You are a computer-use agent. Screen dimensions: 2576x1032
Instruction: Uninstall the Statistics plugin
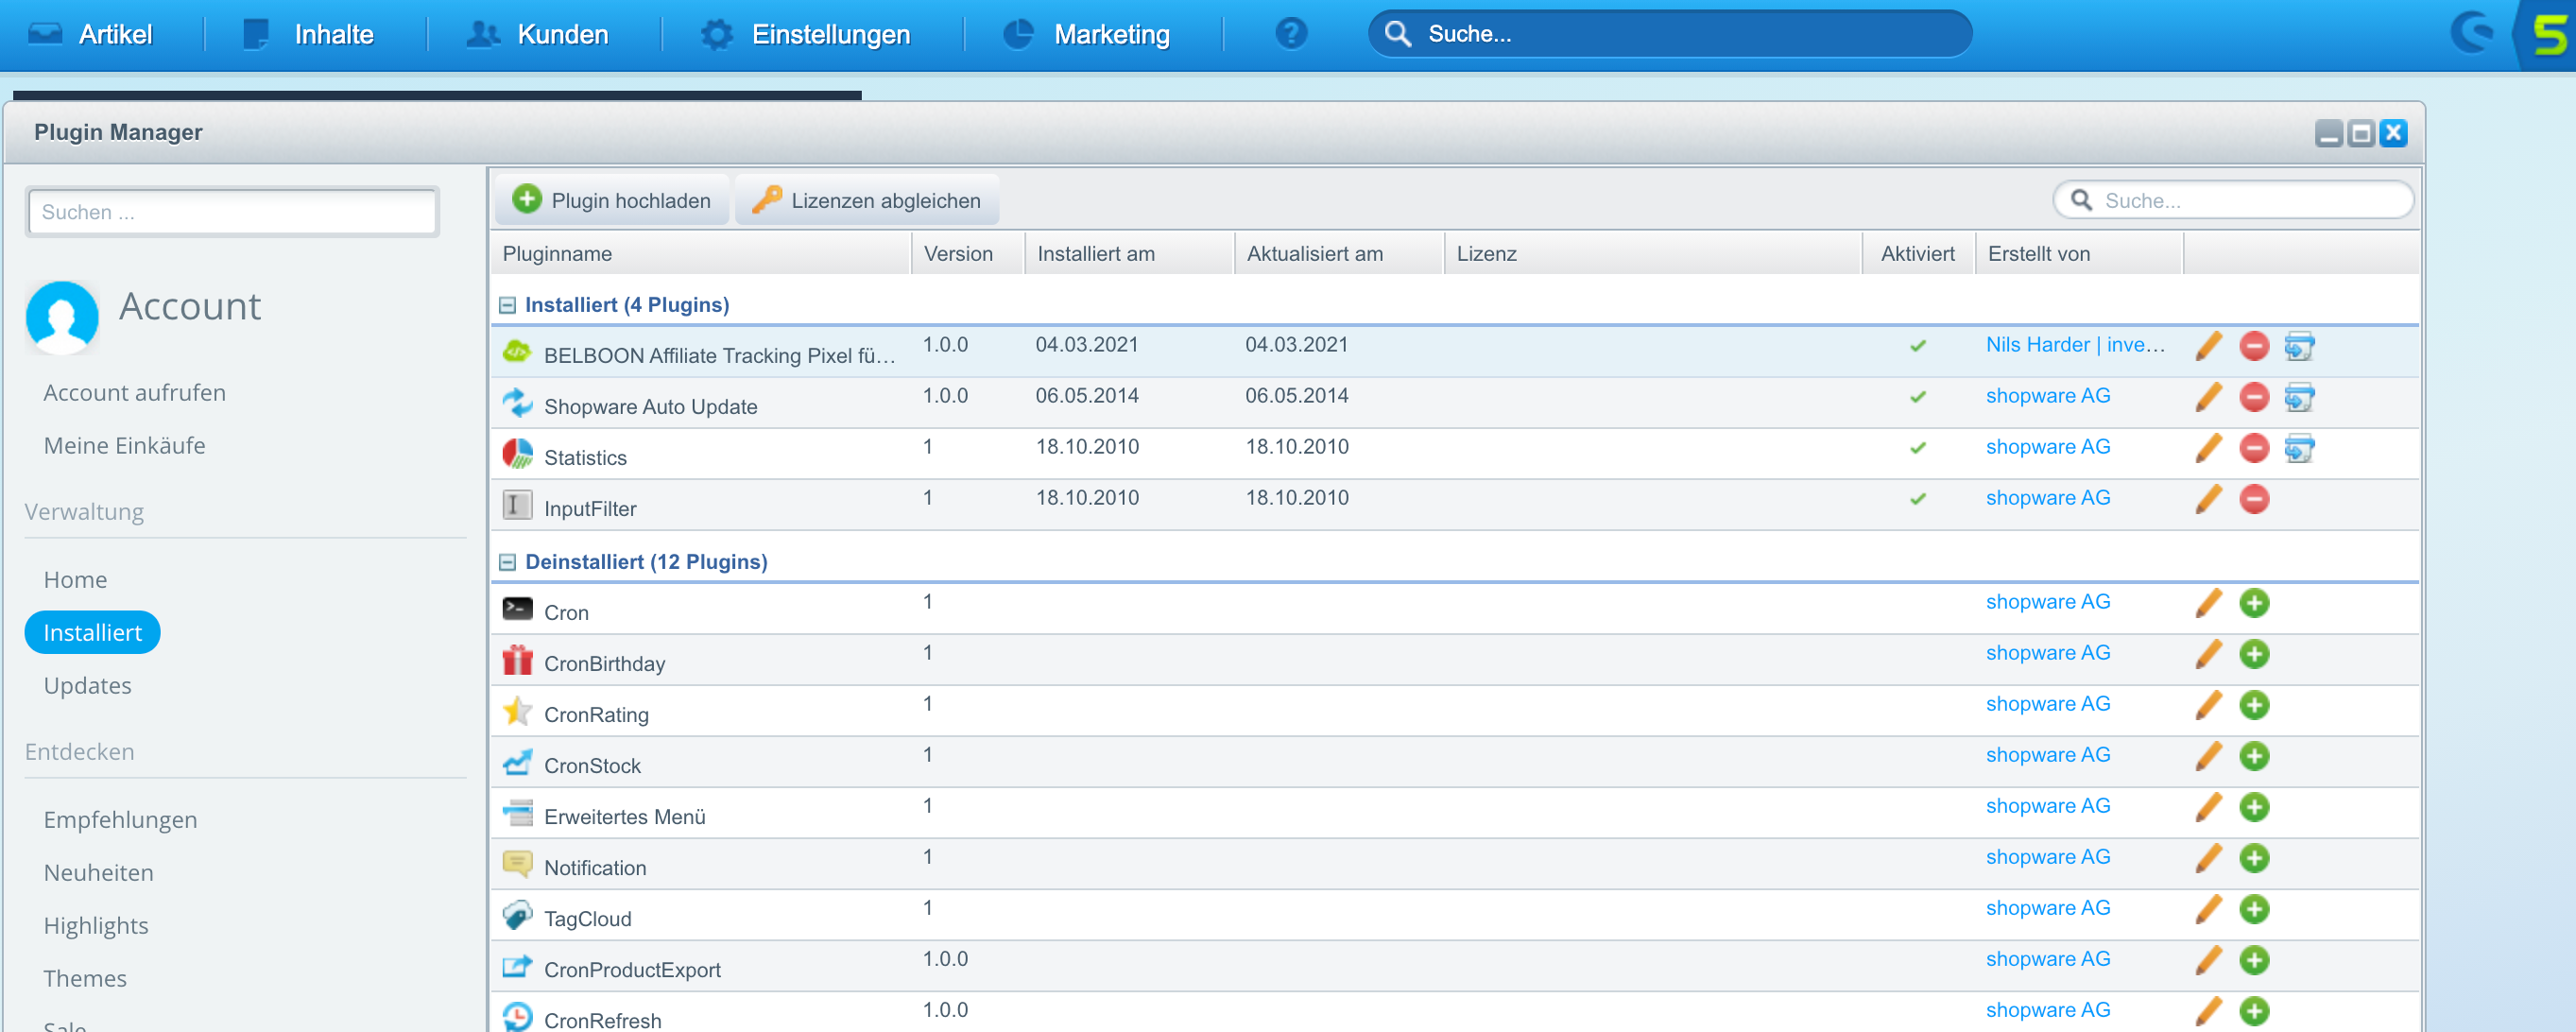point(2254,448)
